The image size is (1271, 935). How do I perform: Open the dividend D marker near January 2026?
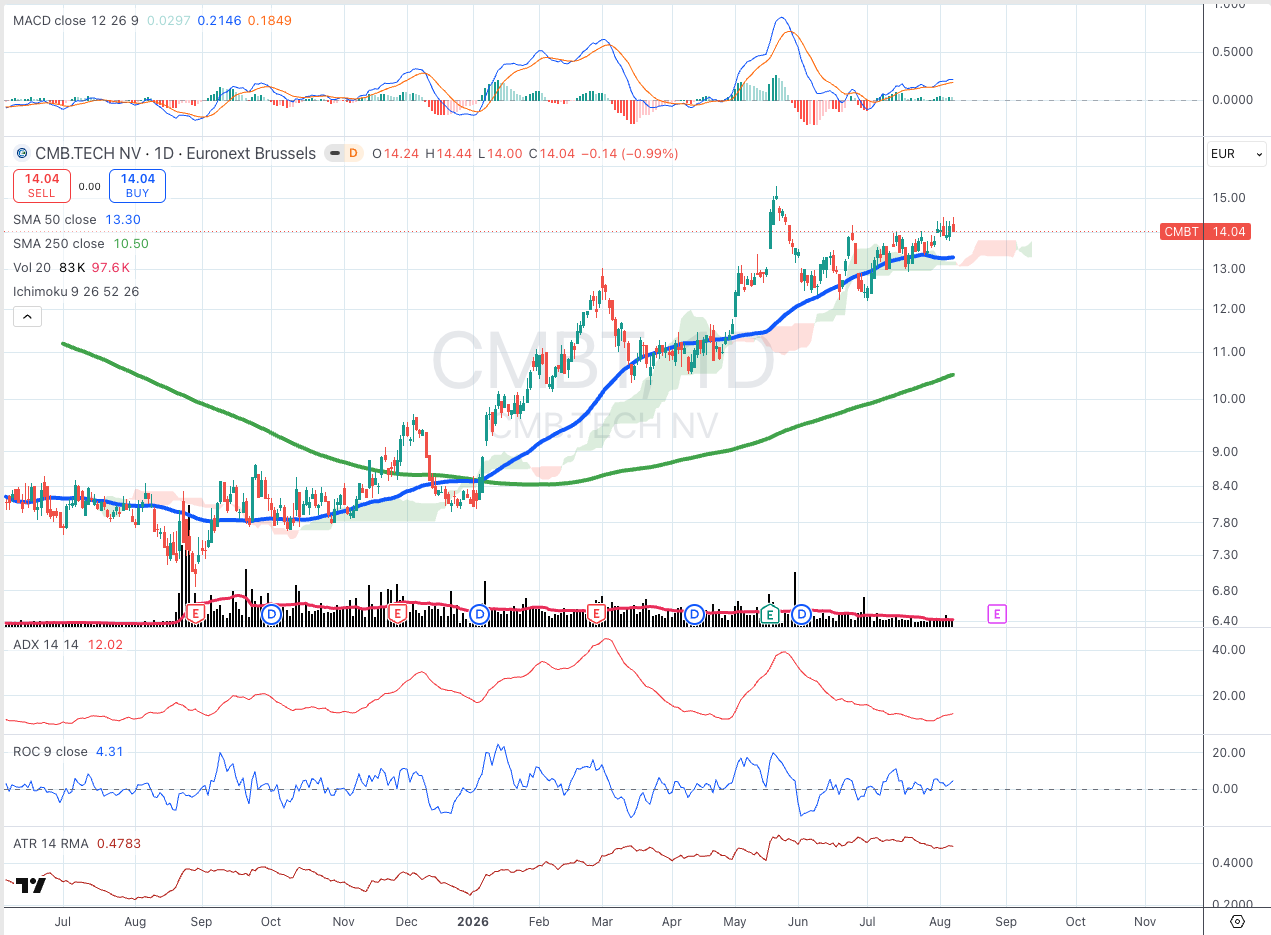[x=479, y=614]
